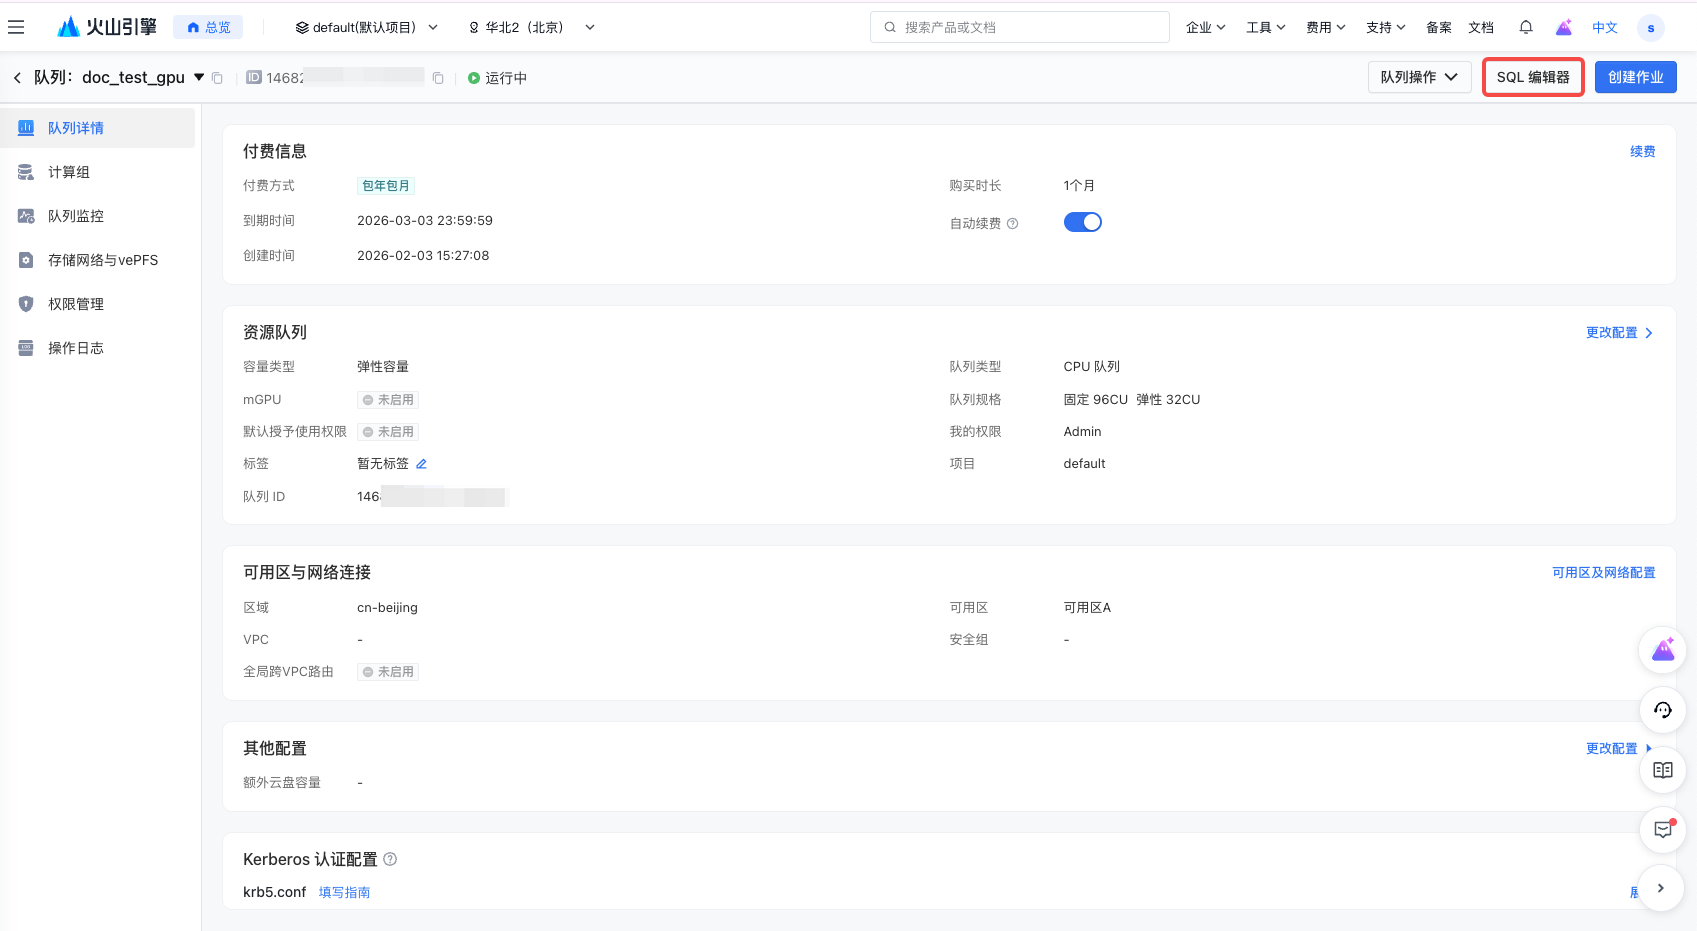The image size is (1697, 931).
Task: Expand the 华北2 (北京) region dropdown
Action: [531, 27]
